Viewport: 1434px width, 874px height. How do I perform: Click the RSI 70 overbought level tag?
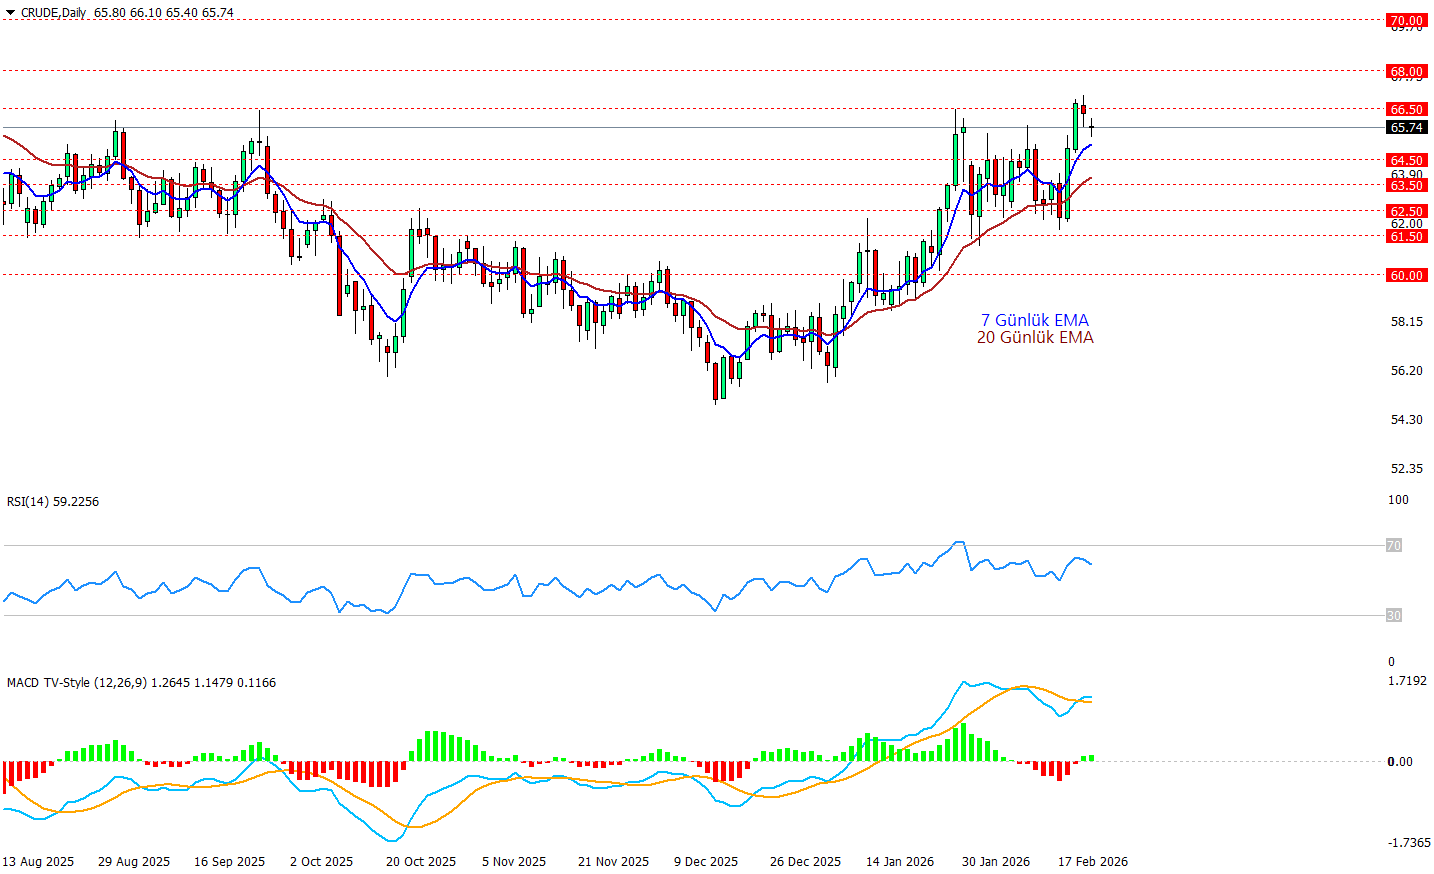(x=1393, y=546)
